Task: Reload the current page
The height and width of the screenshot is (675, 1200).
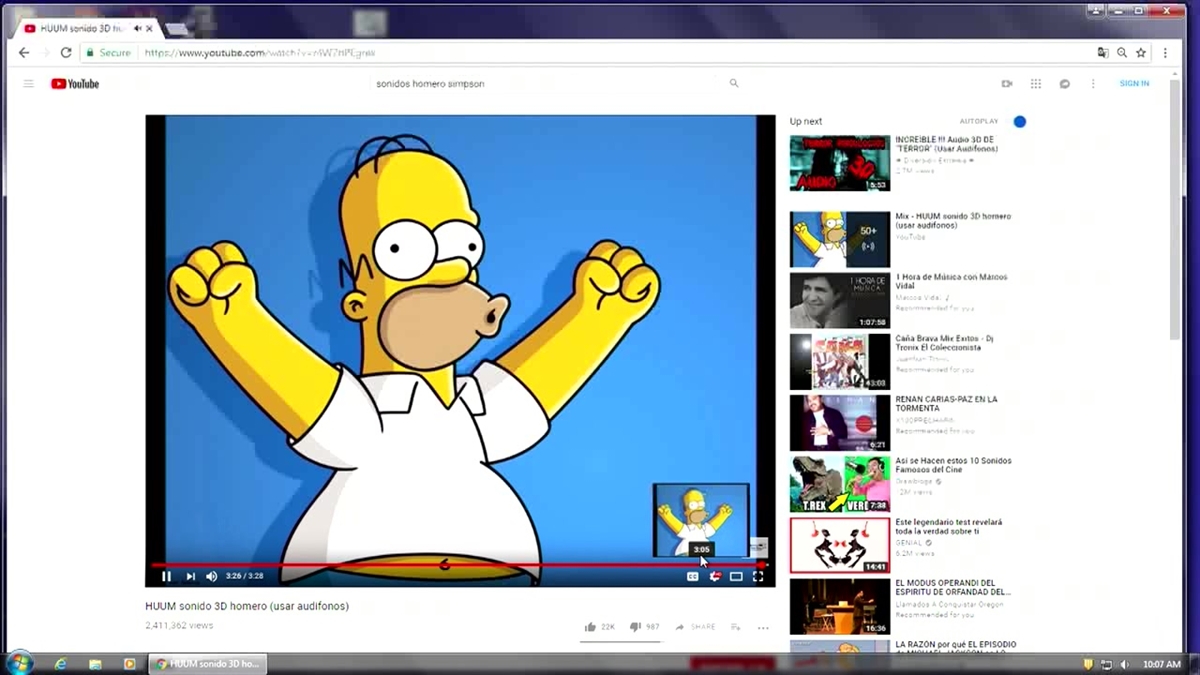Action: [x=66, y=53]
